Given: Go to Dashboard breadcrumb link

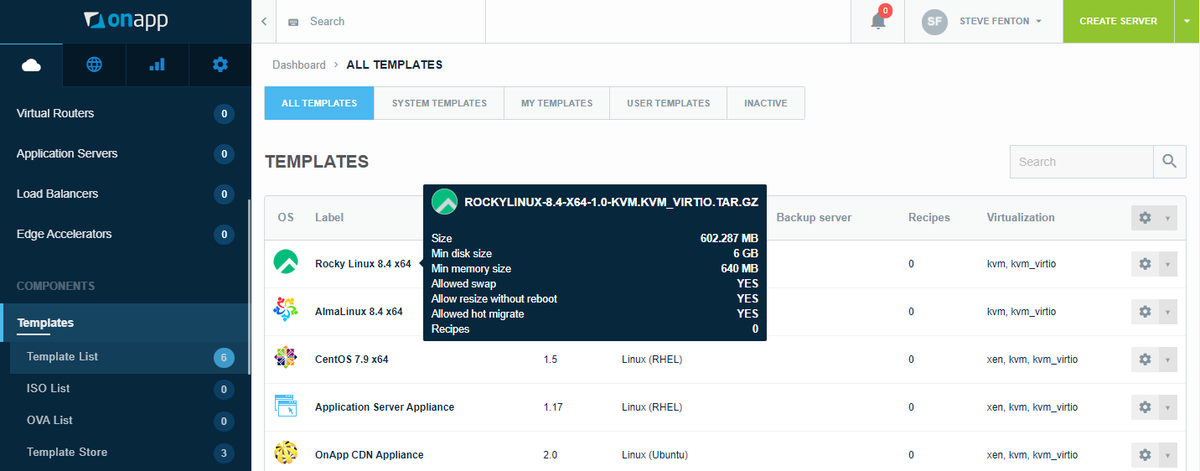Looking at the screenshot, I should coord(299,65).
